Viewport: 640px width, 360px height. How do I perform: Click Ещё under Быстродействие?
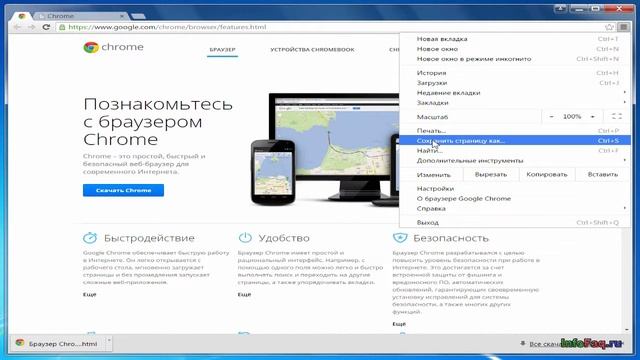point(89,294)
